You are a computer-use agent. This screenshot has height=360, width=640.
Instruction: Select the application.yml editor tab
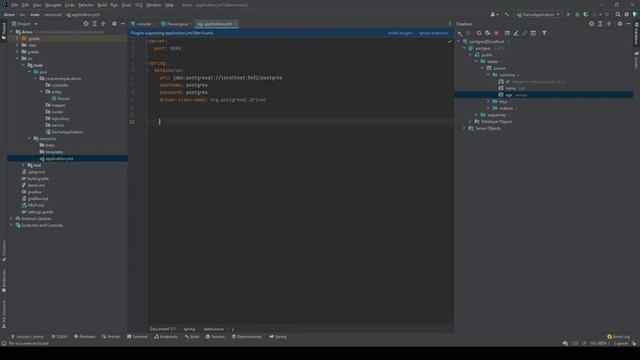click(x=217, y=24)
